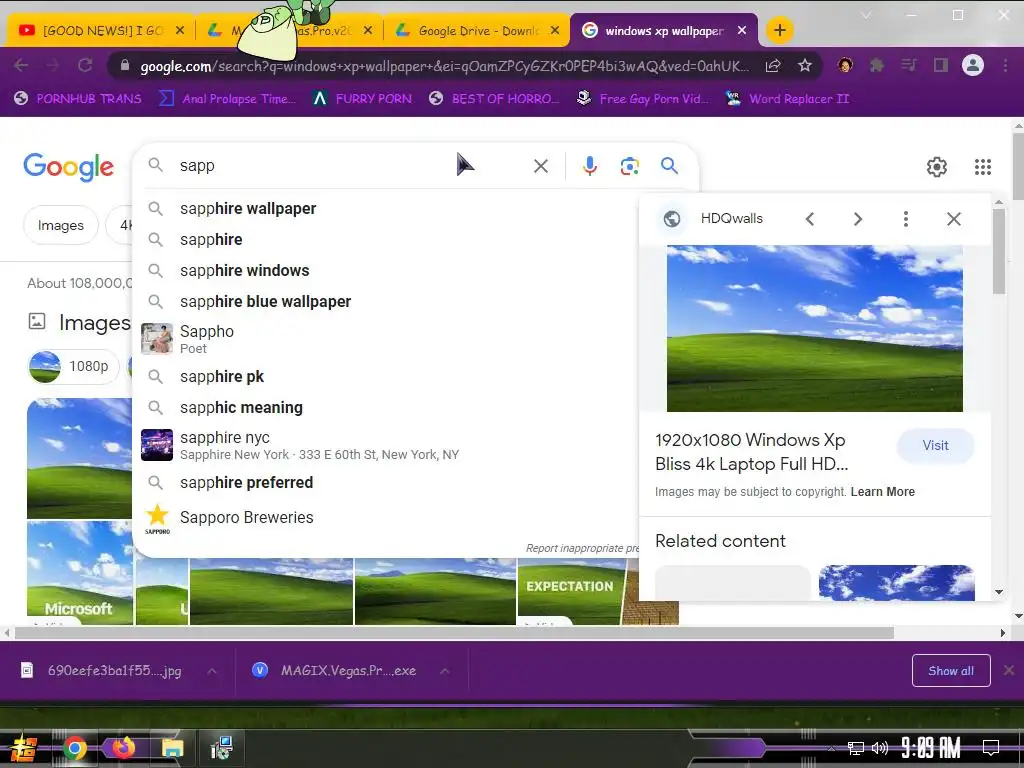Open the volume control in tray

880,748
